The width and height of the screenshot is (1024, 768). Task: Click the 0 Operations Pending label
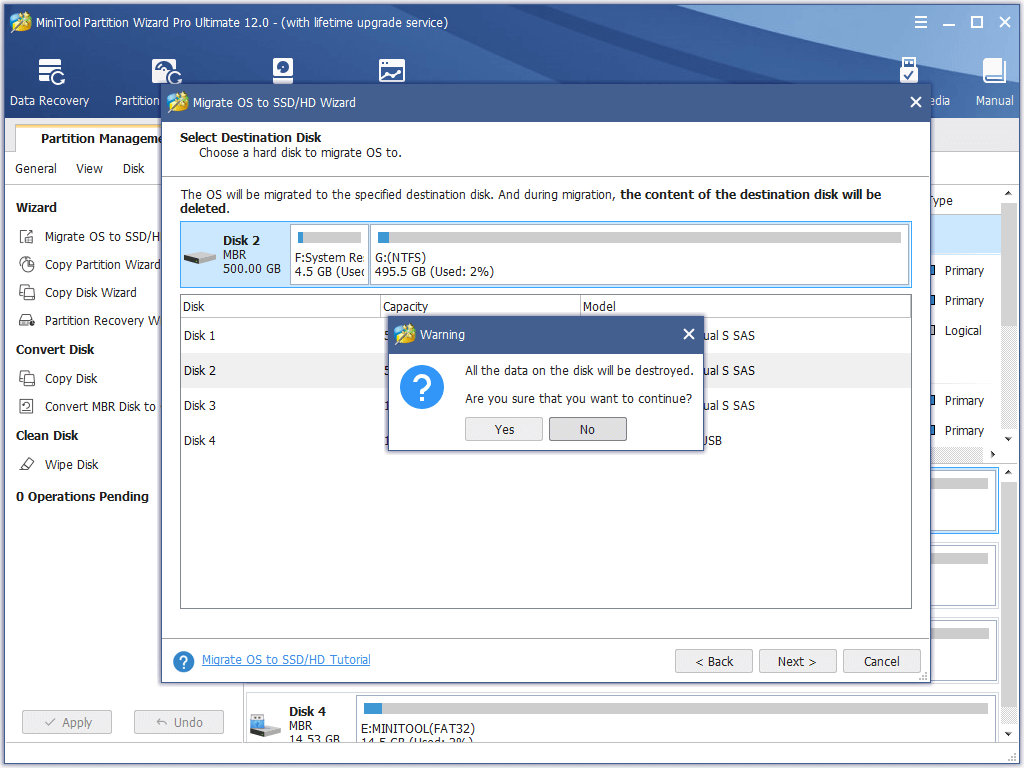click(x=82, y=496)
